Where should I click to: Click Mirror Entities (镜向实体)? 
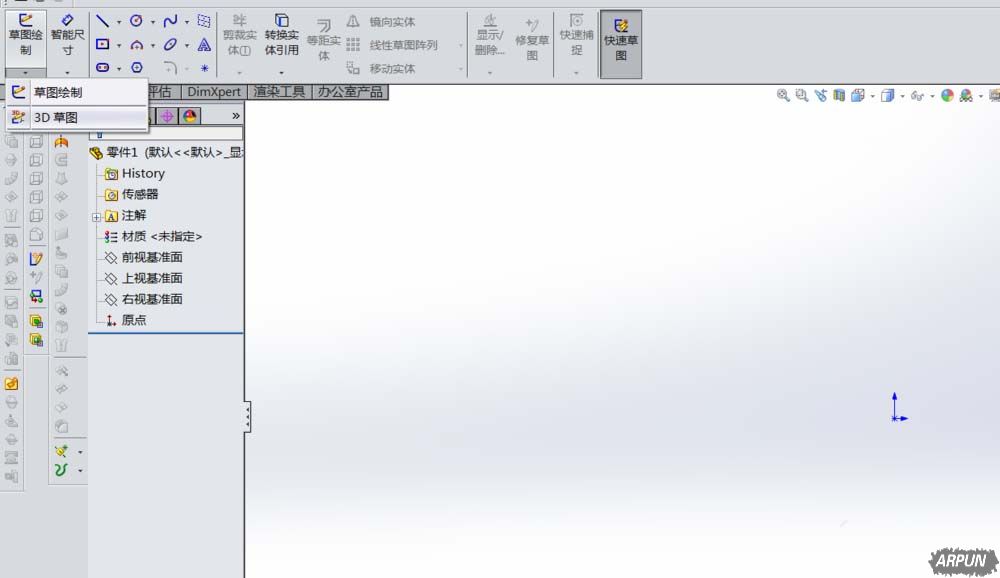[x=381, y=22]
